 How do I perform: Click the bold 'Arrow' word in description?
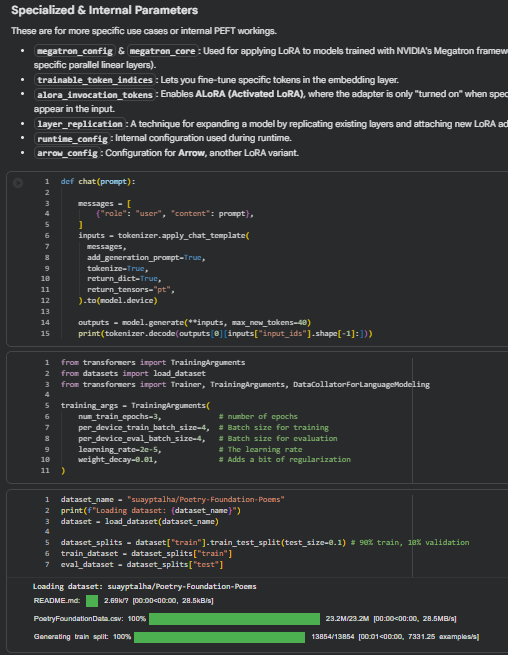coord(191,153)
